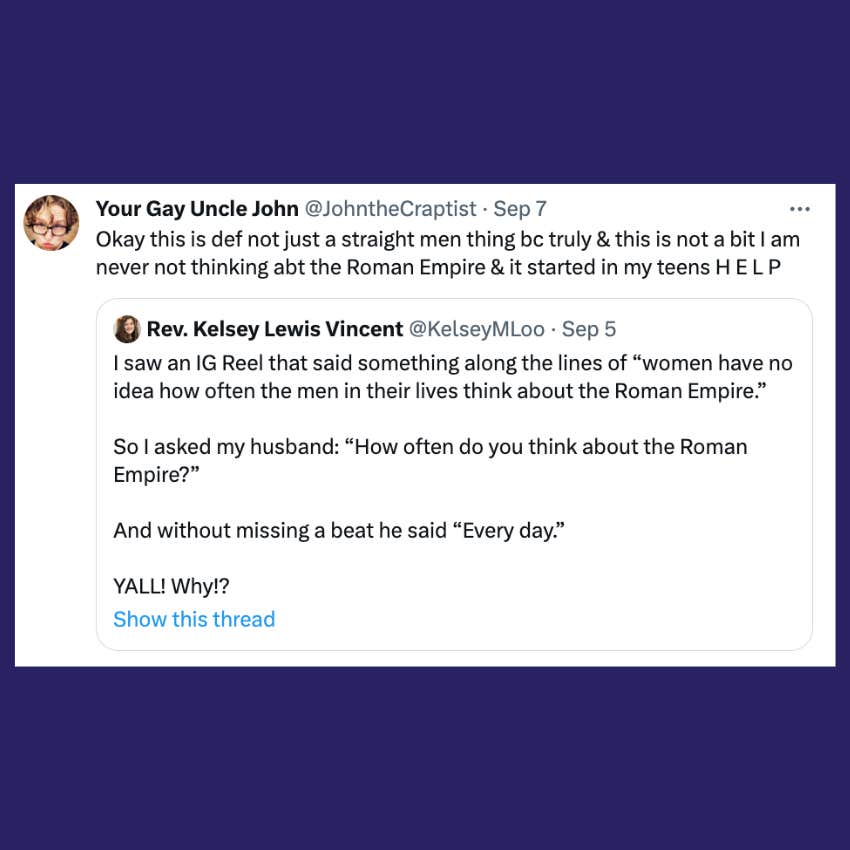This screenshot has height=850, width=850.
Task: Click Rev. Kelsey Lewis Vincent's profile picture
Action: tap(127, 328)
